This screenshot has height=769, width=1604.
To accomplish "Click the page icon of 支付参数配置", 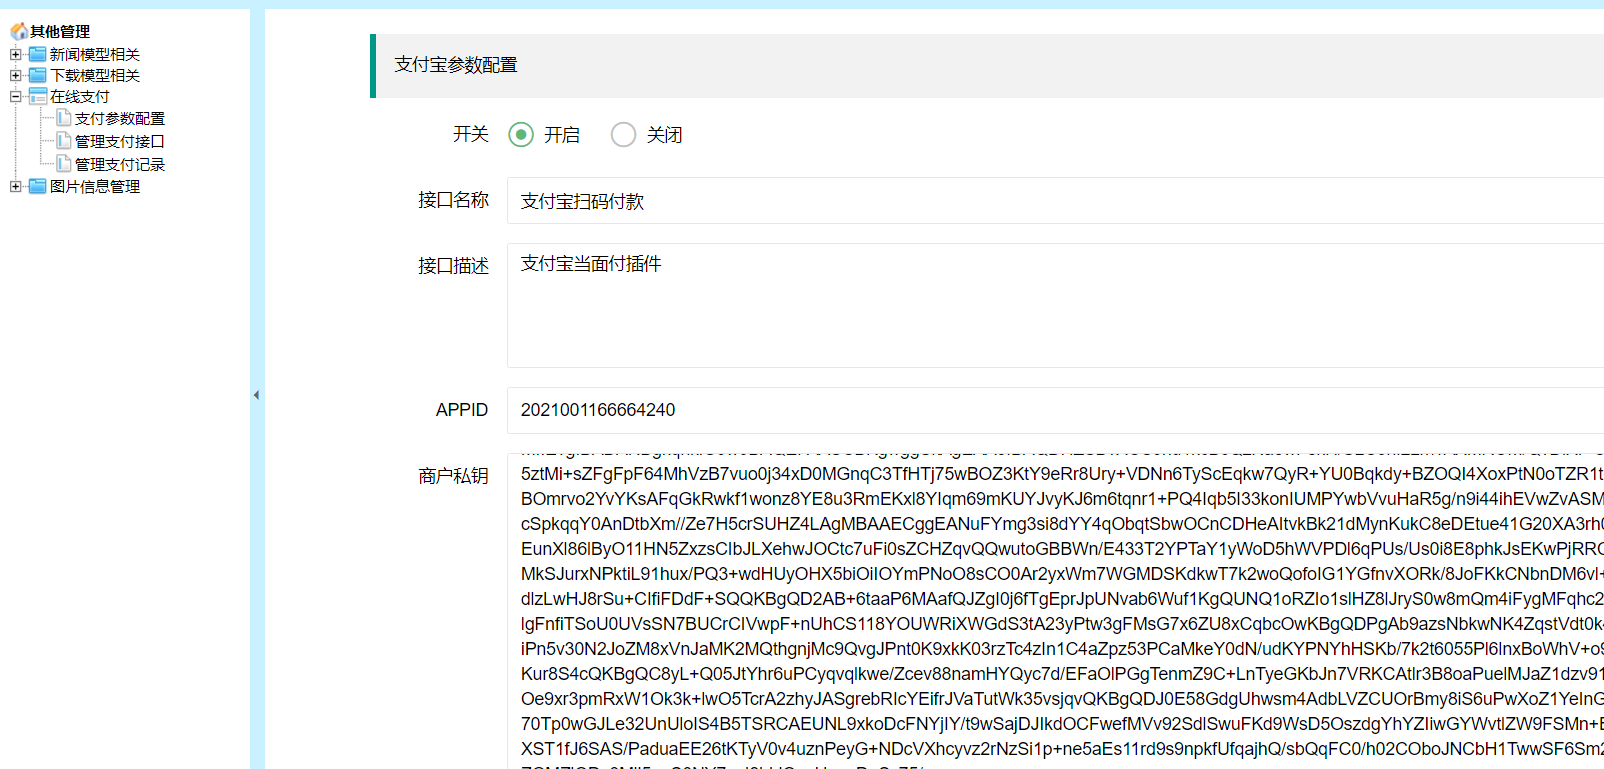I will pyautogui.click(x=64, y=118).
